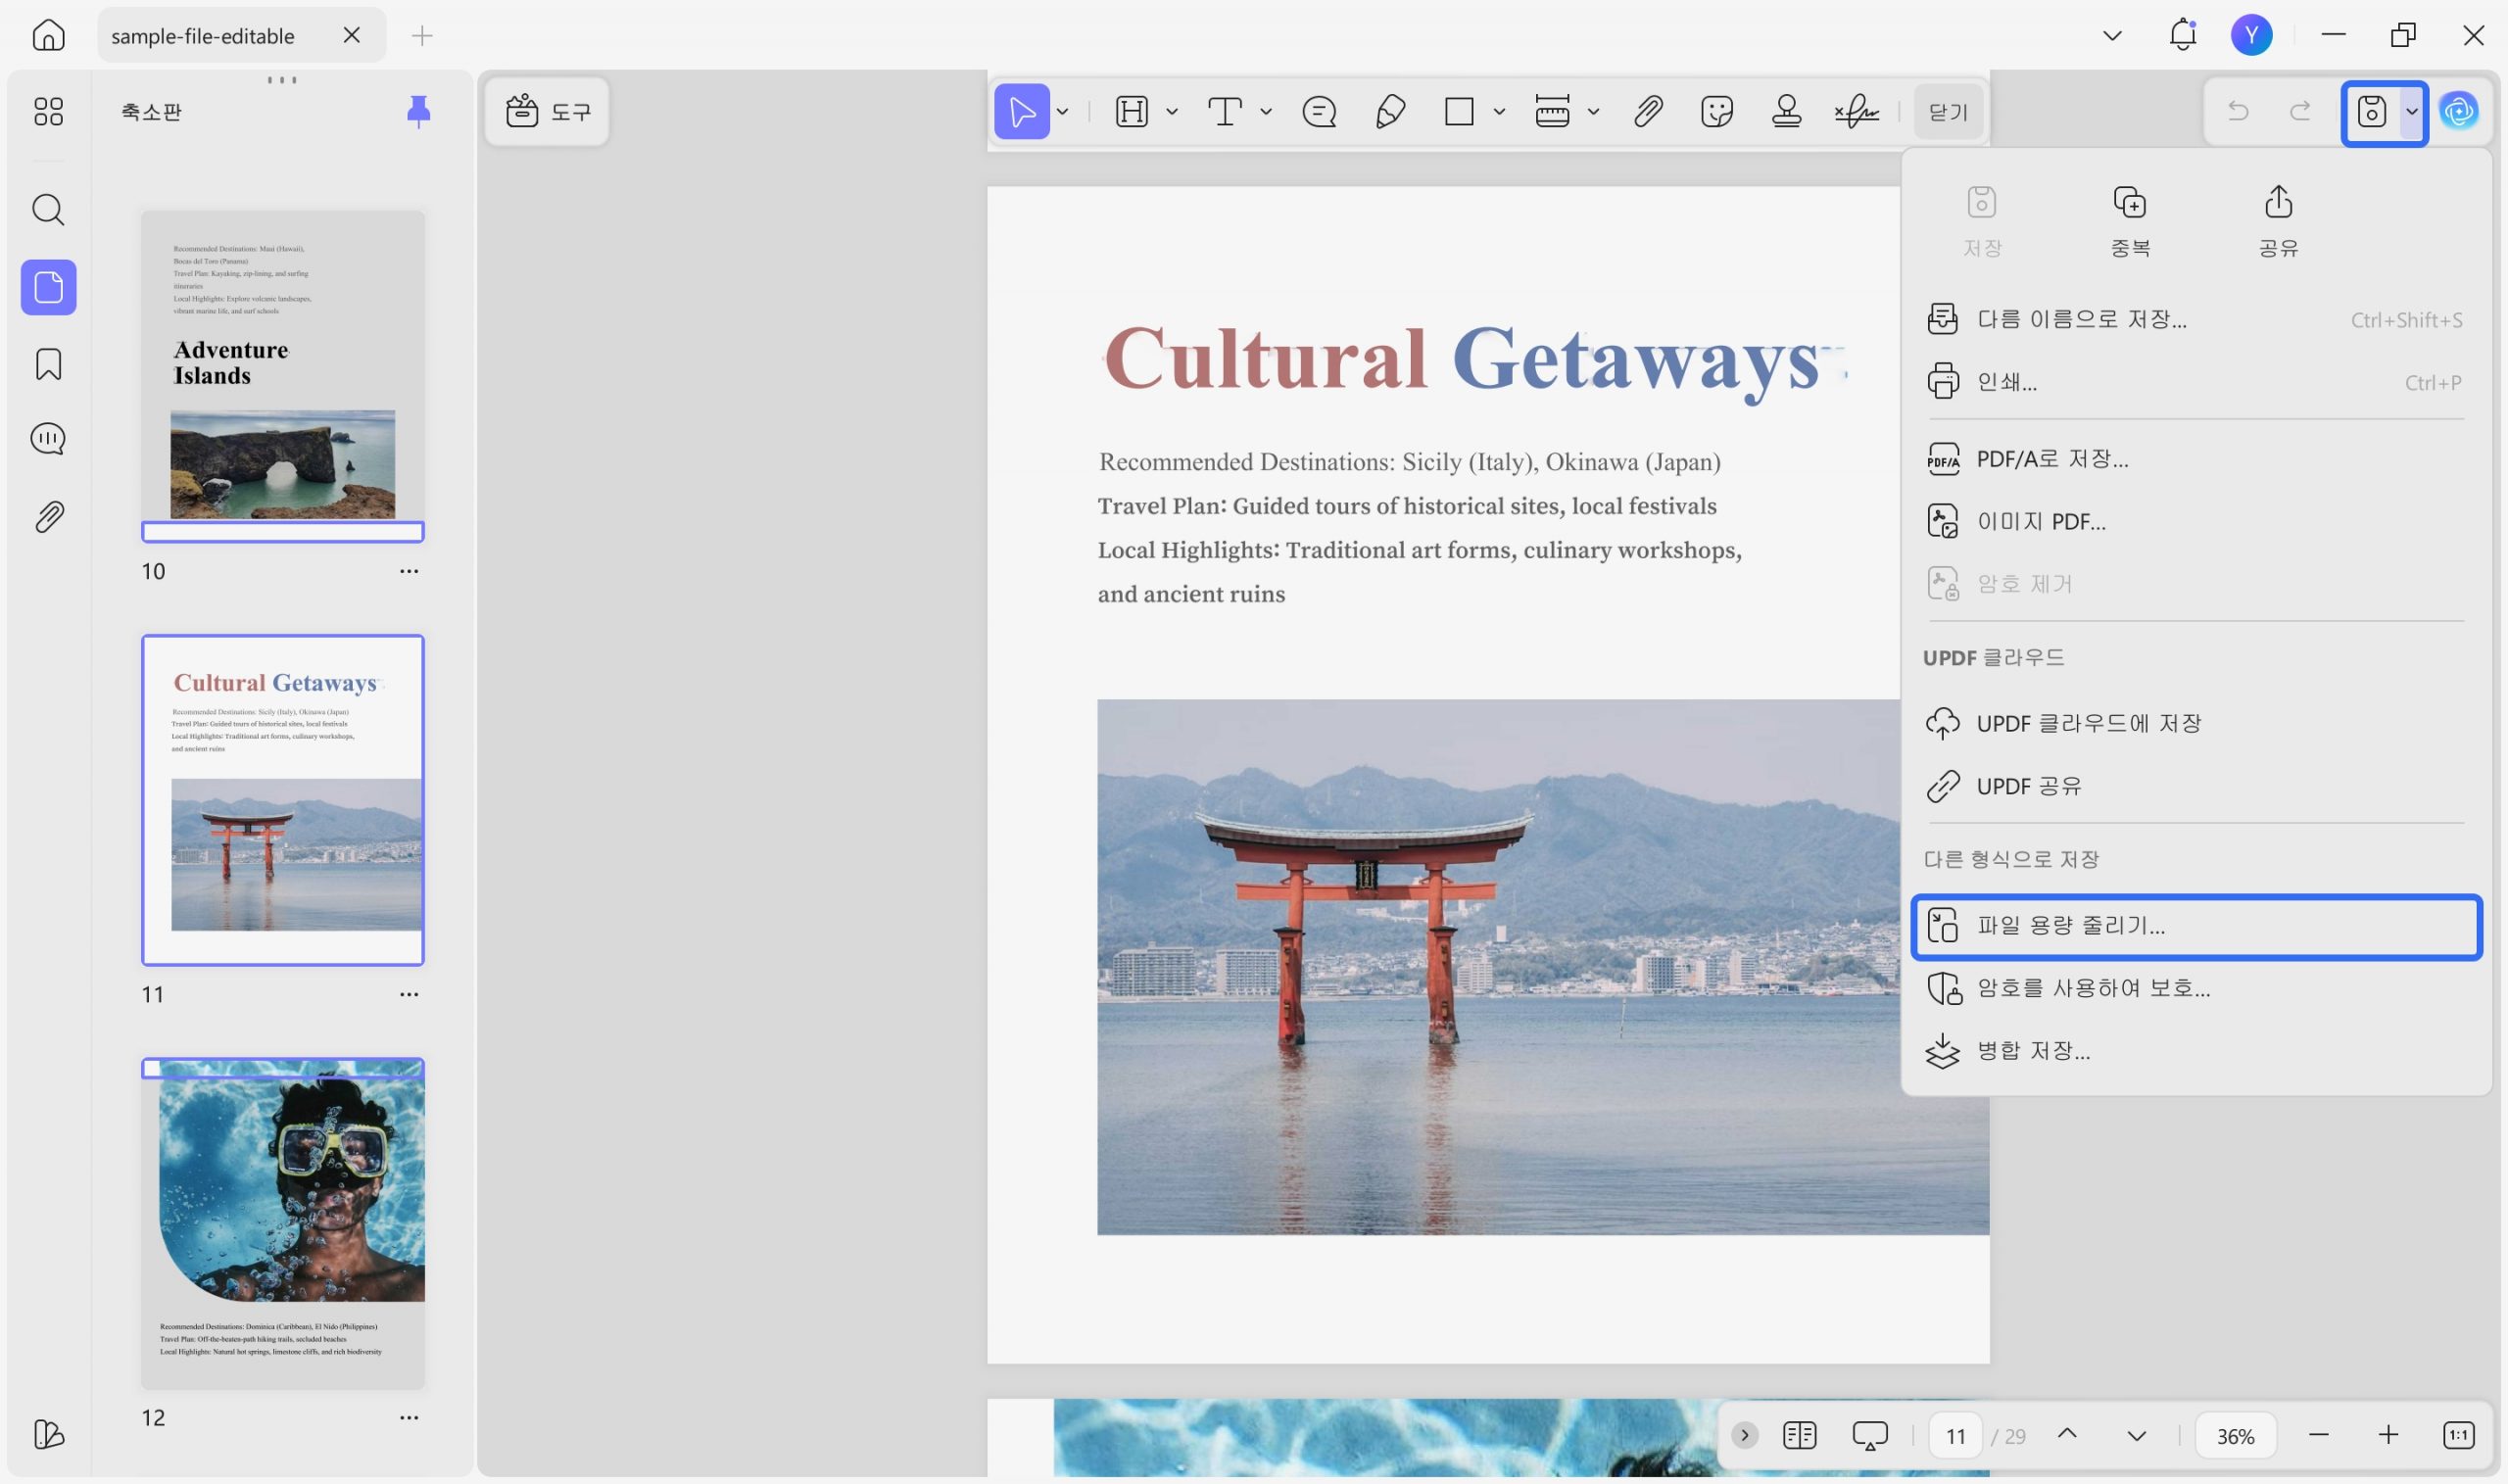Expand the shape tool dropdown
Screen dimensions: 2508x1484
(1499, 112)
